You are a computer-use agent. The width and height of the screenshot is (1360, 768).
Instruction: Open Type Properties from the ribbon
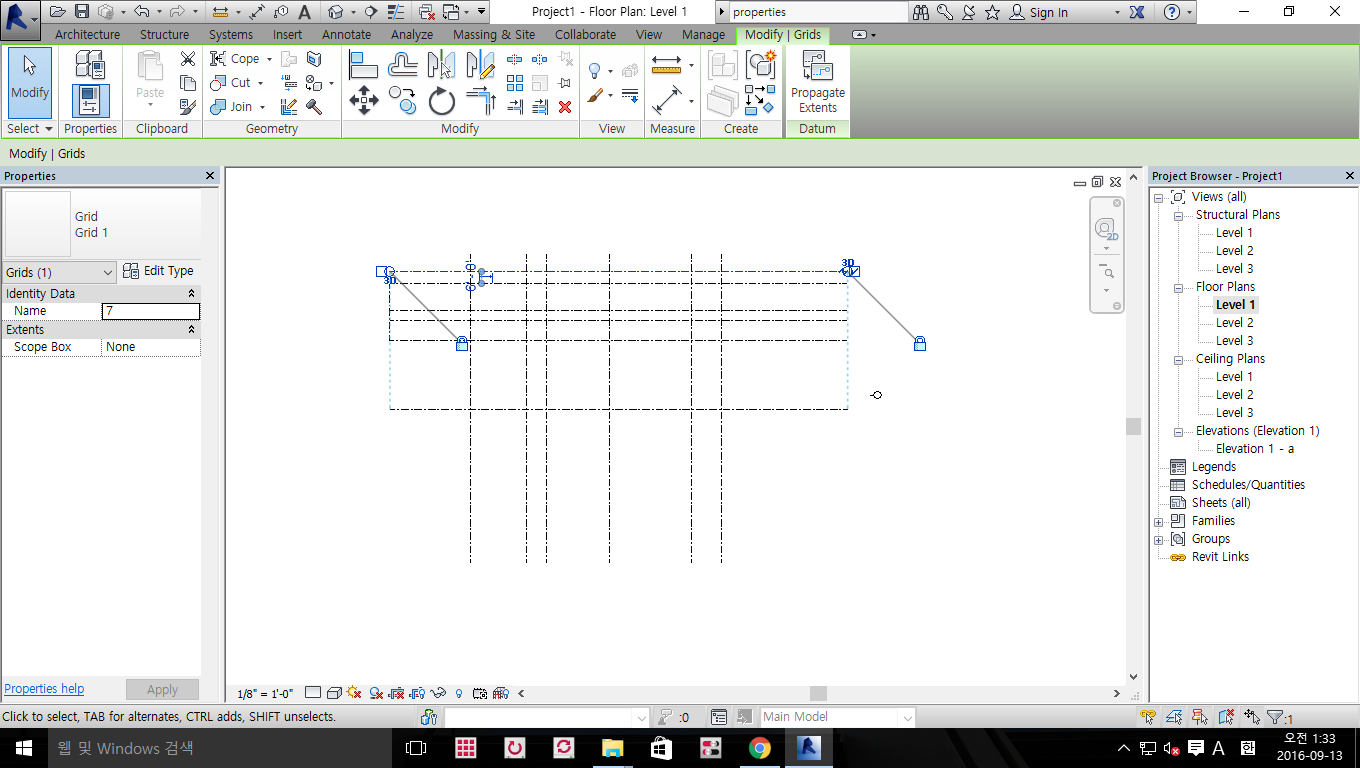point(90,65)
